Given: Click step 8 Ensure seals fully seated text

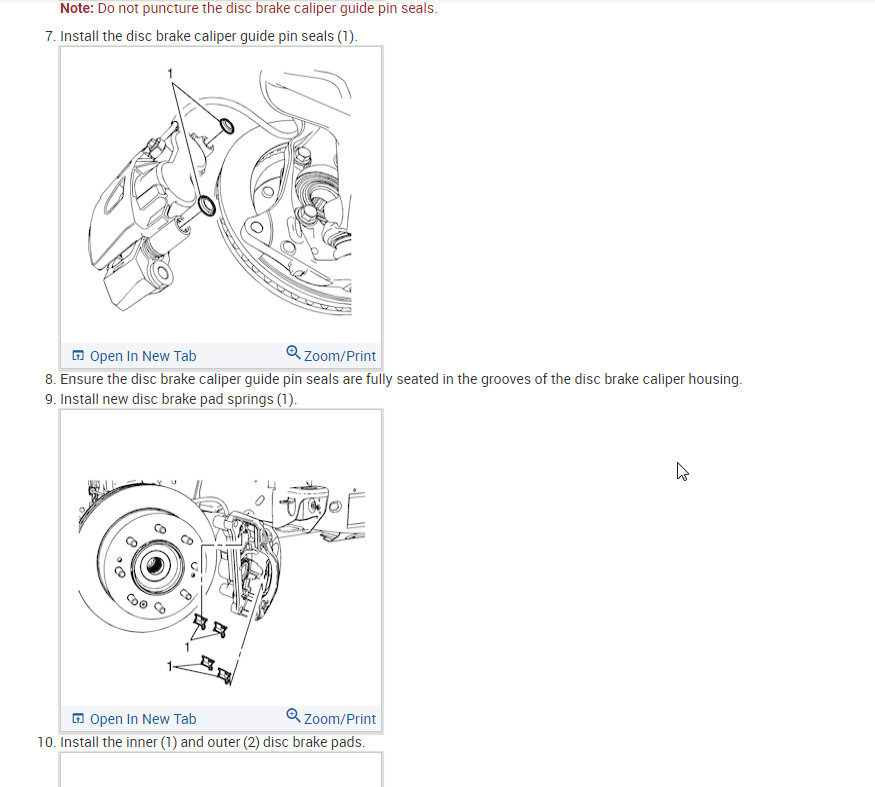Looking at the screenshot, I should click(x=401, y=380).
